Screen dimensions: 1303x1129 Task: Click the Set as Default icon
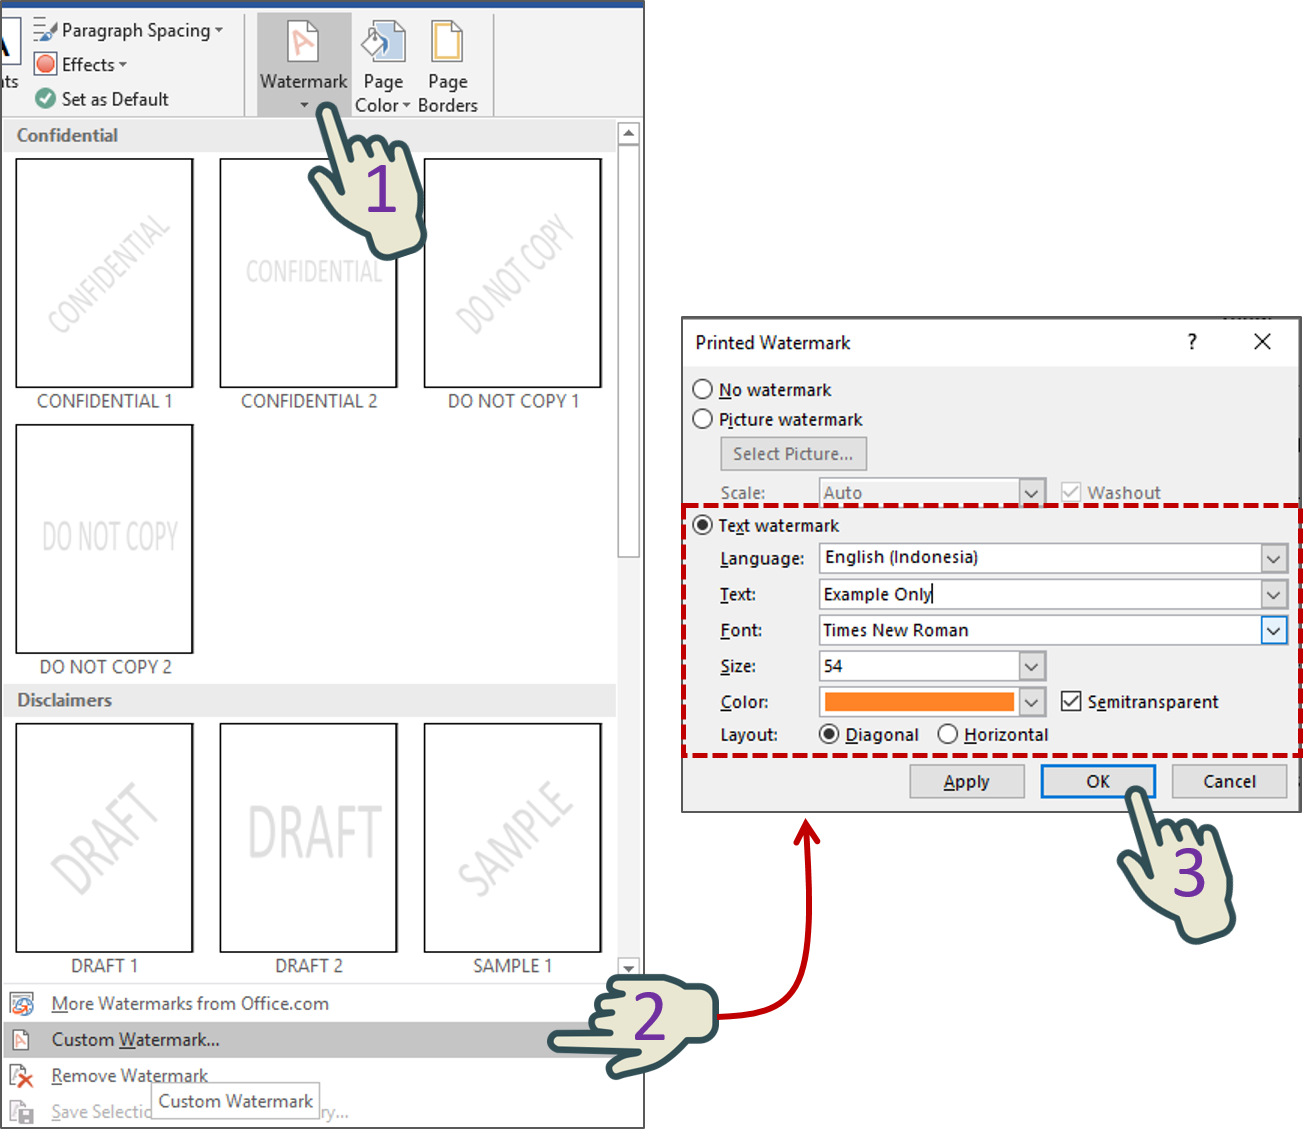point(45,99)
